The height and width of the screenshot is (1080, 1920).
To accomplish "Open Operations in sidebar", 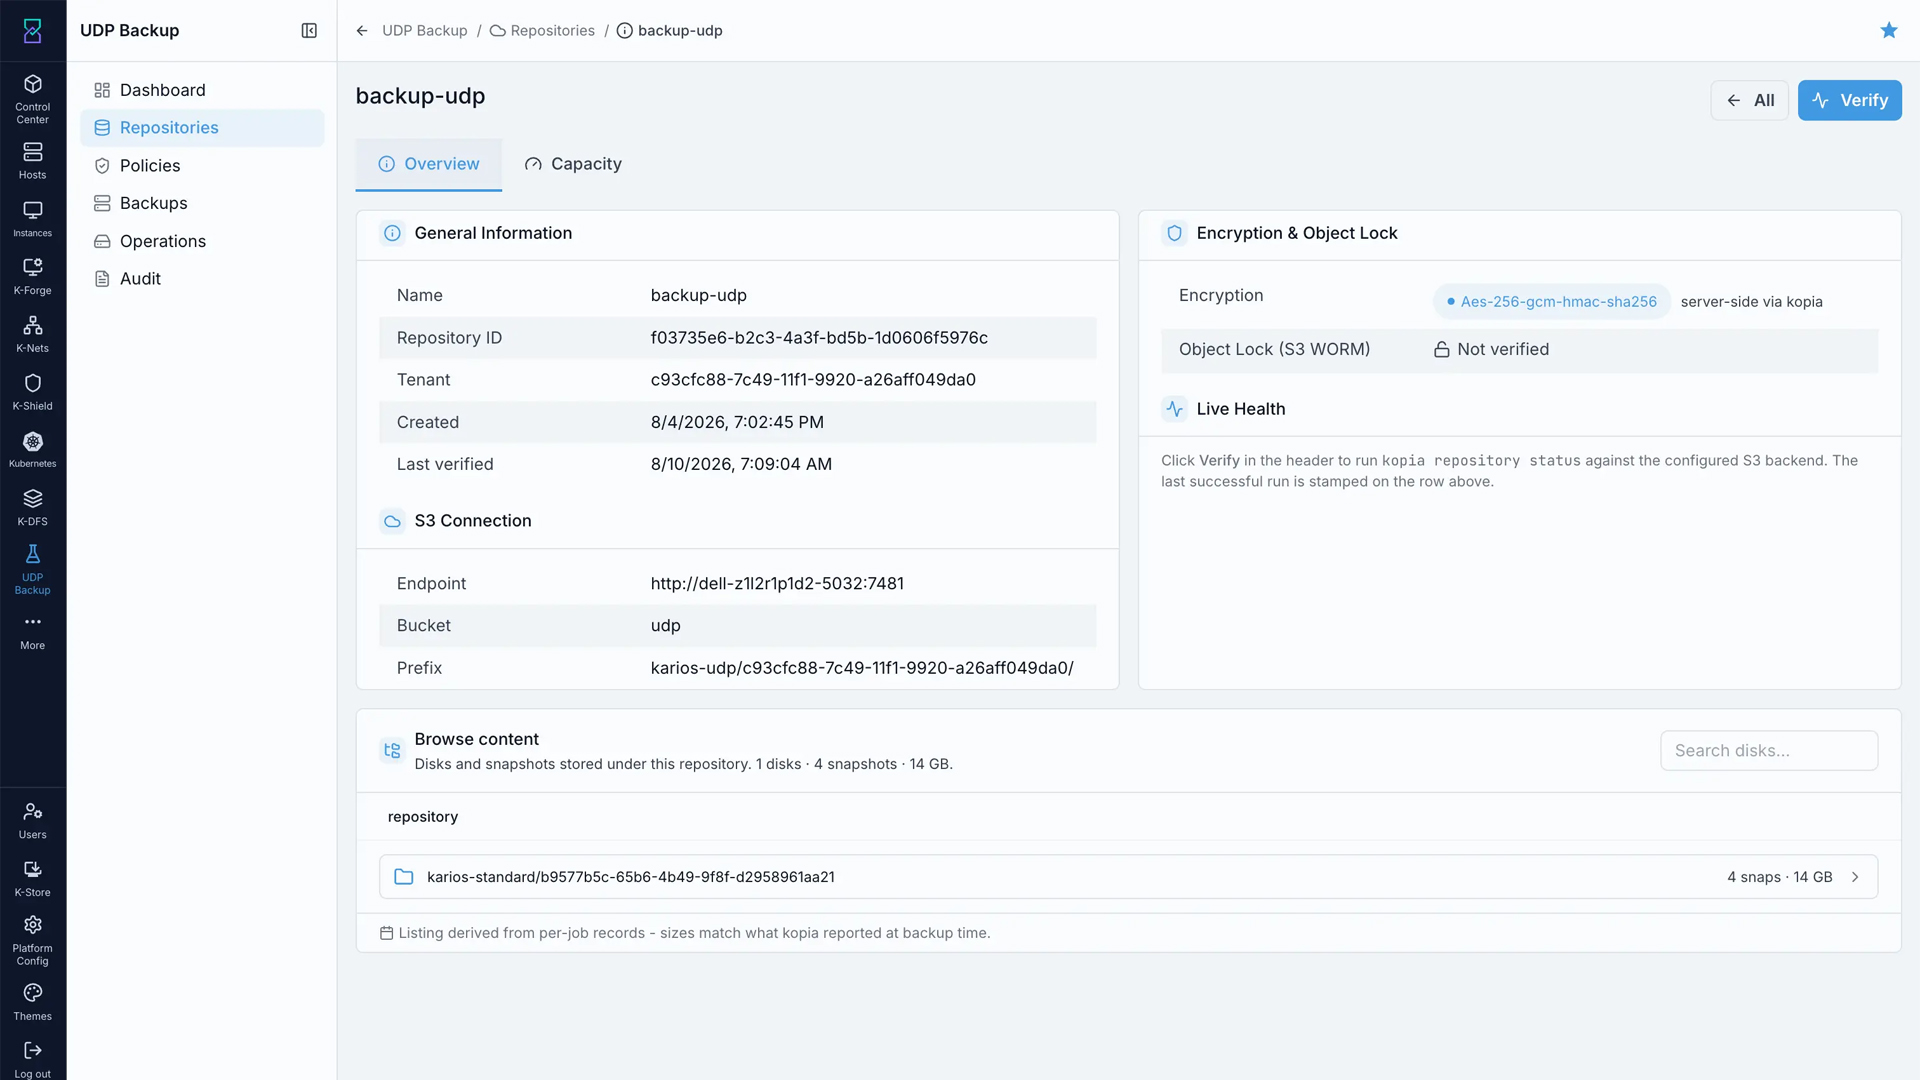I will (x=202, y=241).
